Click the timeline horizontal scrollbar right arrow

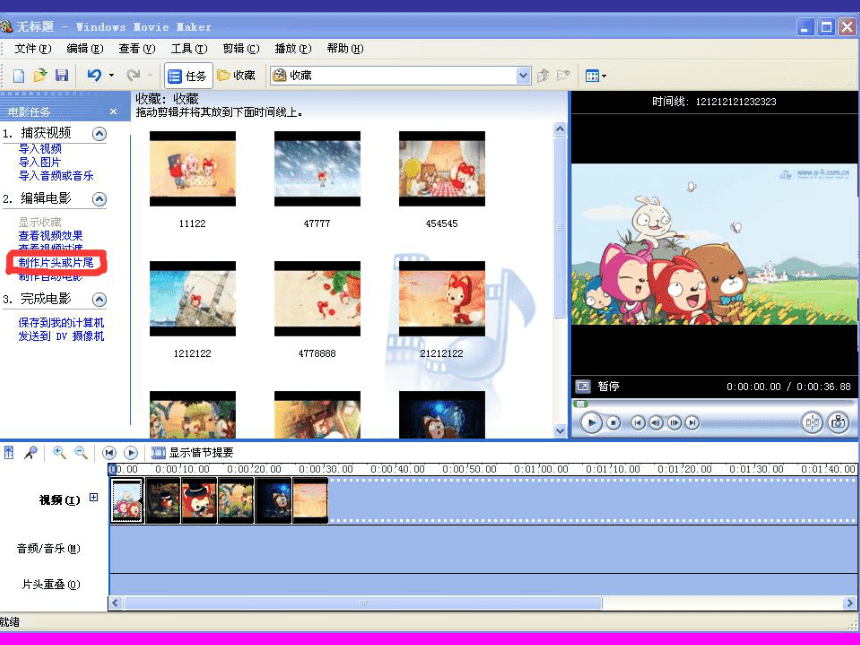click(850, 603)
